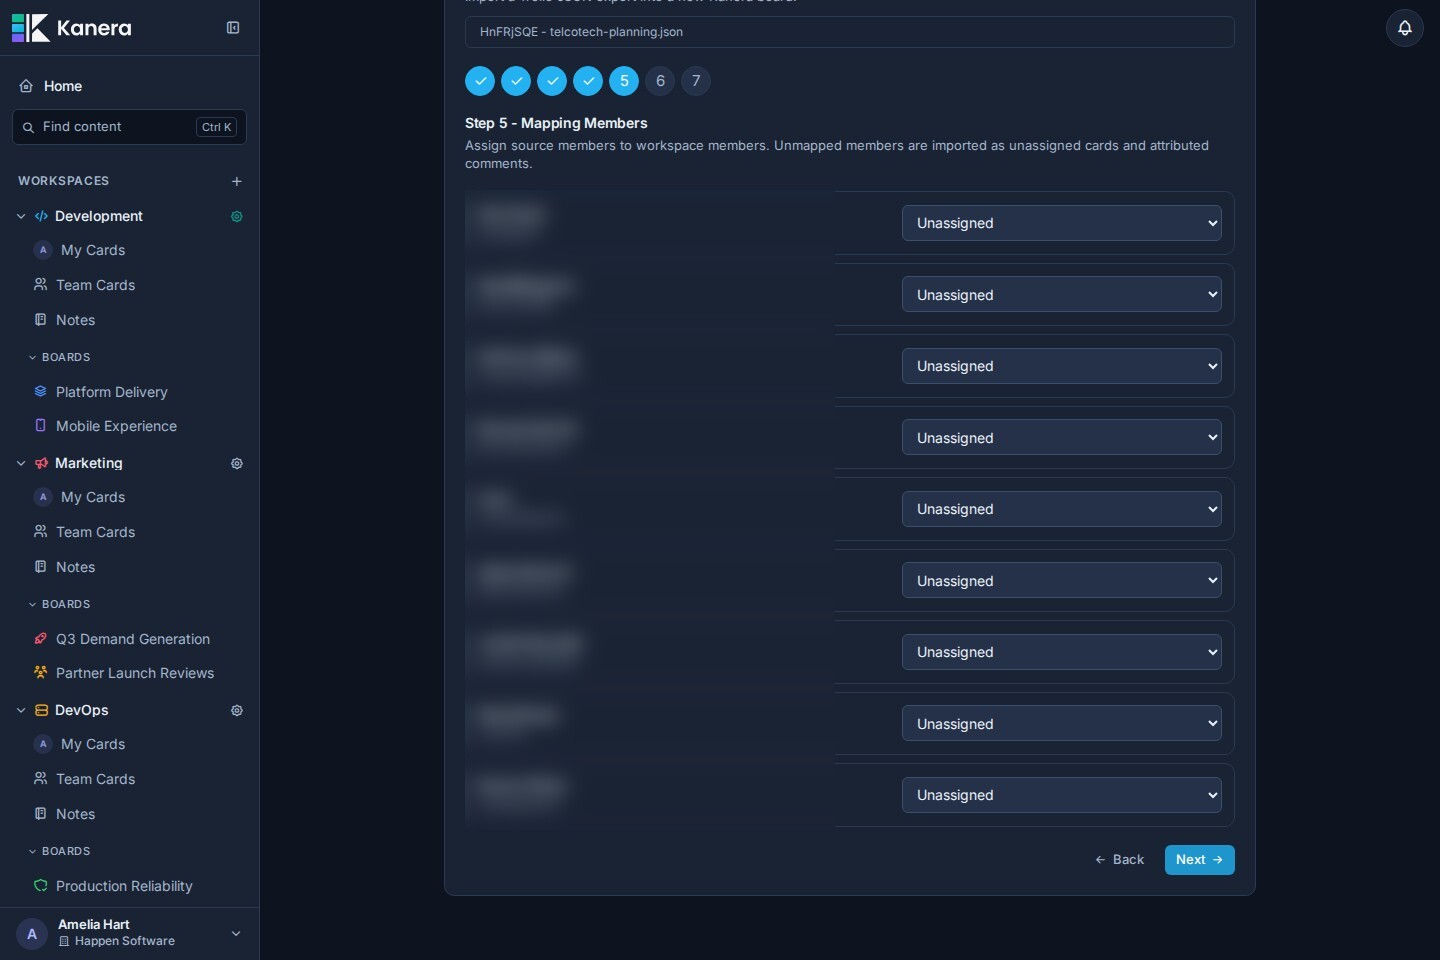Open first member's Unassigned dropdown
Image resolution: width=1440 pixels, height=960 pixels.
point(1061,223)
